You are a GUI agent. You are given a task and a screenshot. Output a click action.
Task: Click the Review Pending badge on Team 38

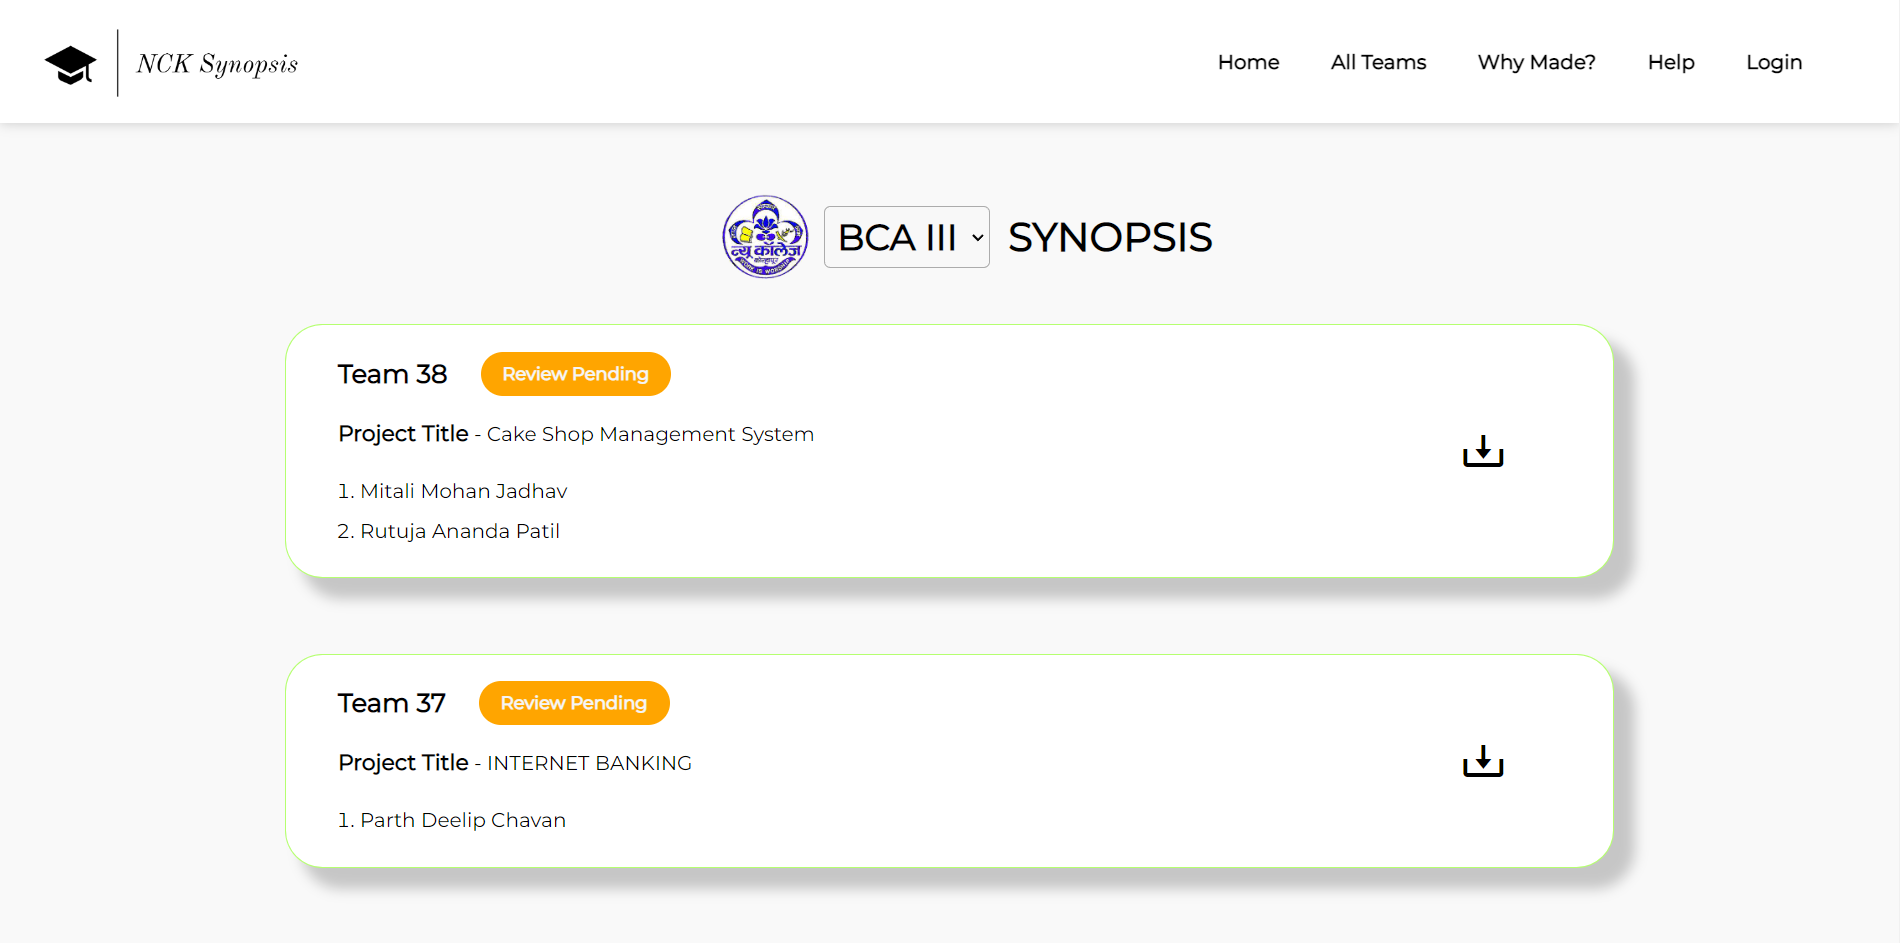575,373
